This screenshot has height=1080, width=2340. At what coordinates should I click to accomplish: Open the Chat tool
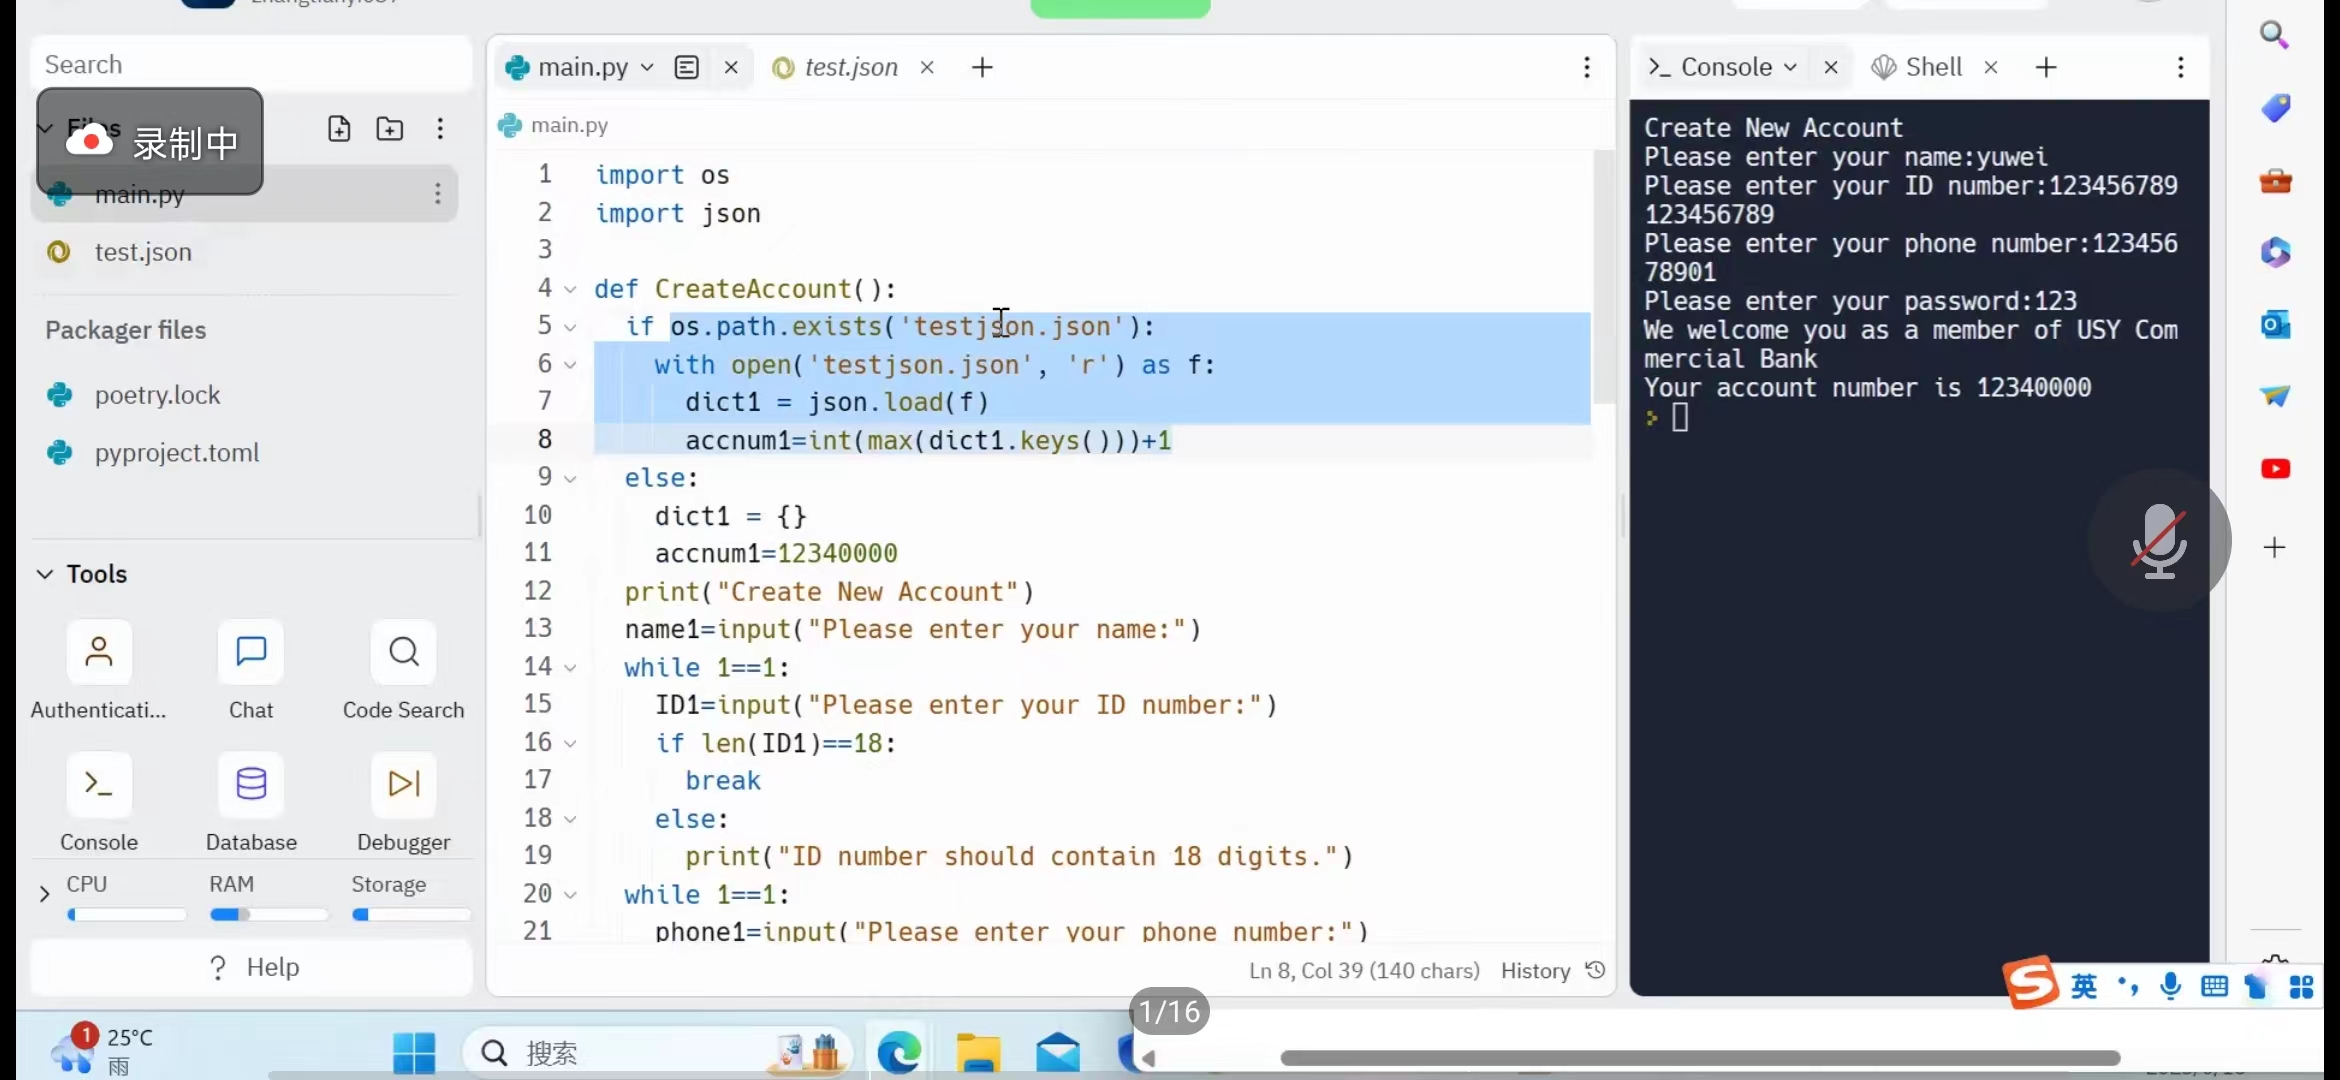pyautogui.click(x=251, y=653)
